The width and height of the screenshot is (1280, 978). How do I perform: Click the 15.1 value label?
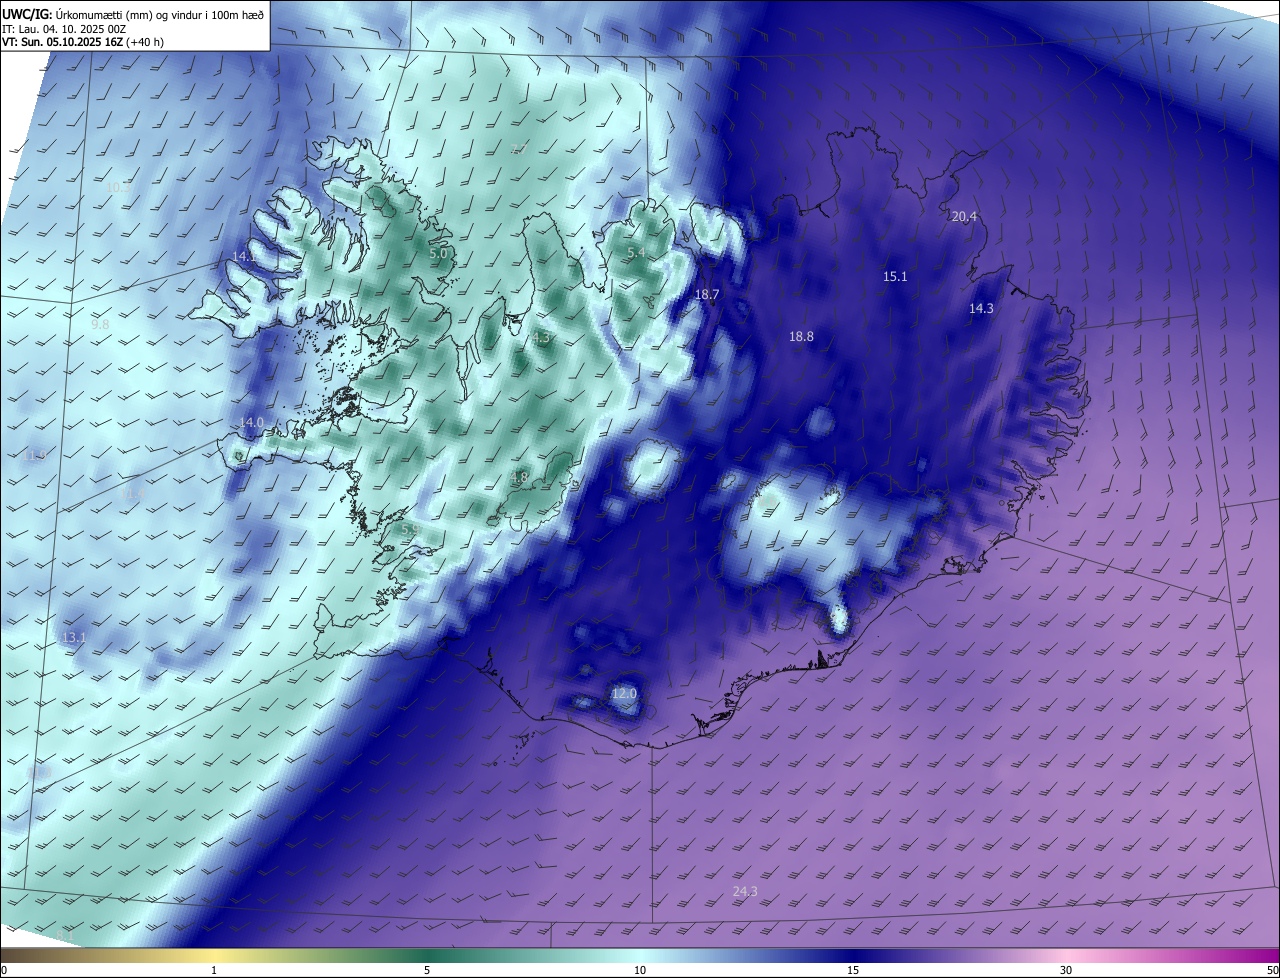point(895,276)
